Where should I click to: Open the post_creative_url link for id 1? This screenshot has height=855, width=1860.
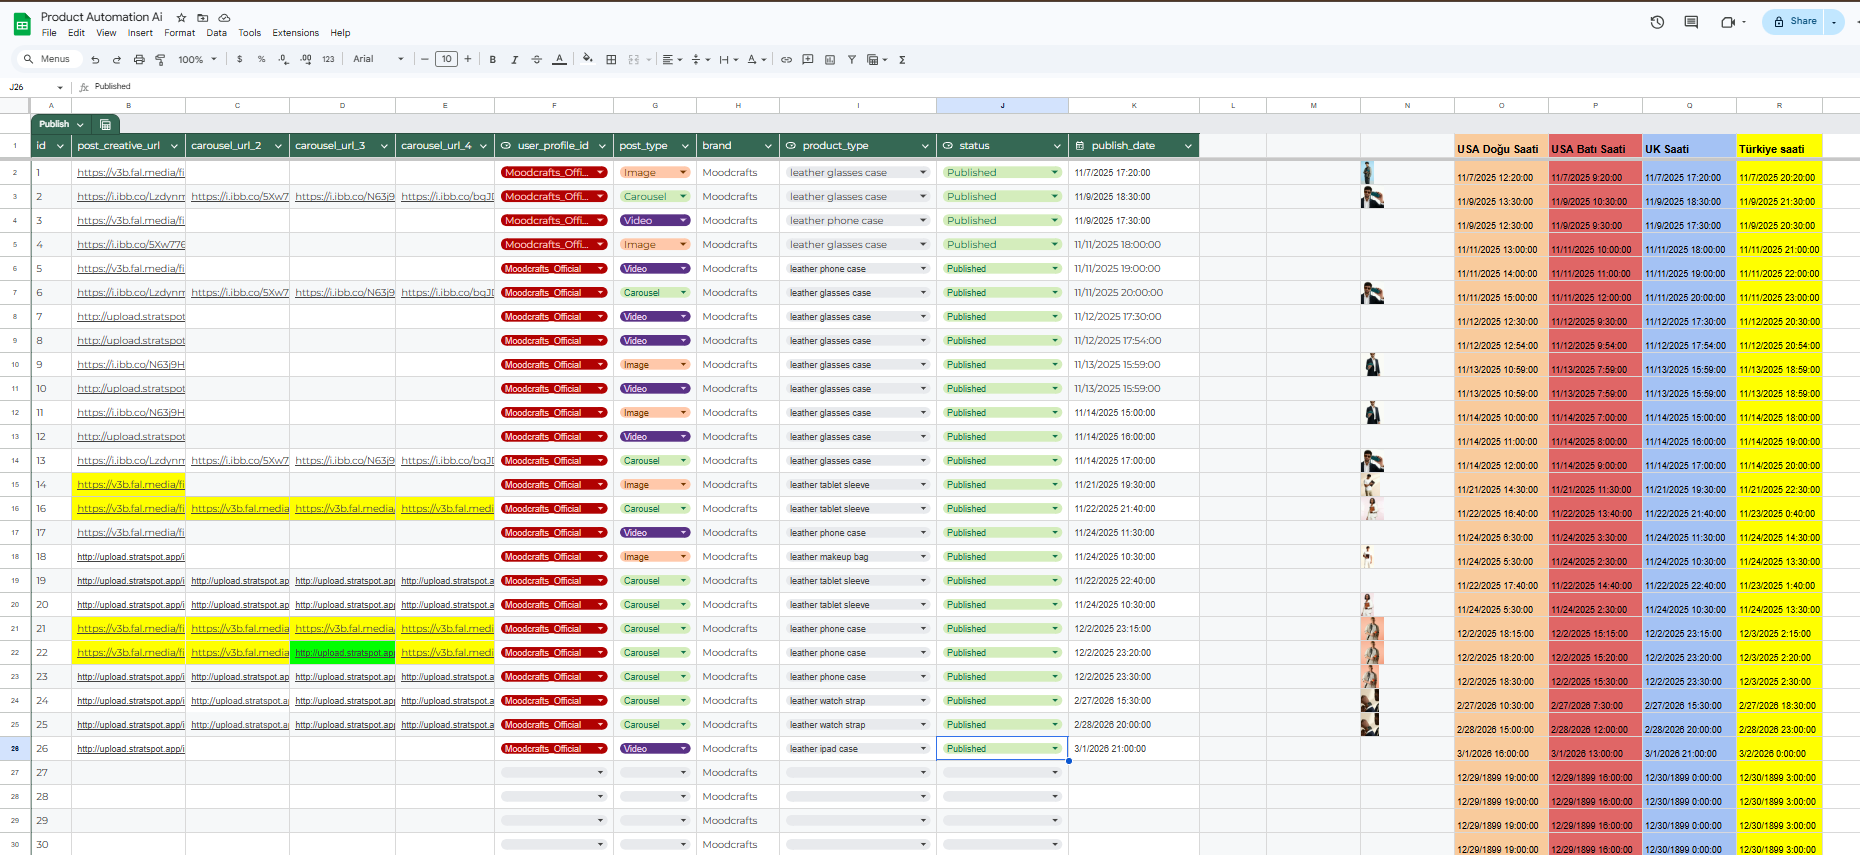click(130, 173)
